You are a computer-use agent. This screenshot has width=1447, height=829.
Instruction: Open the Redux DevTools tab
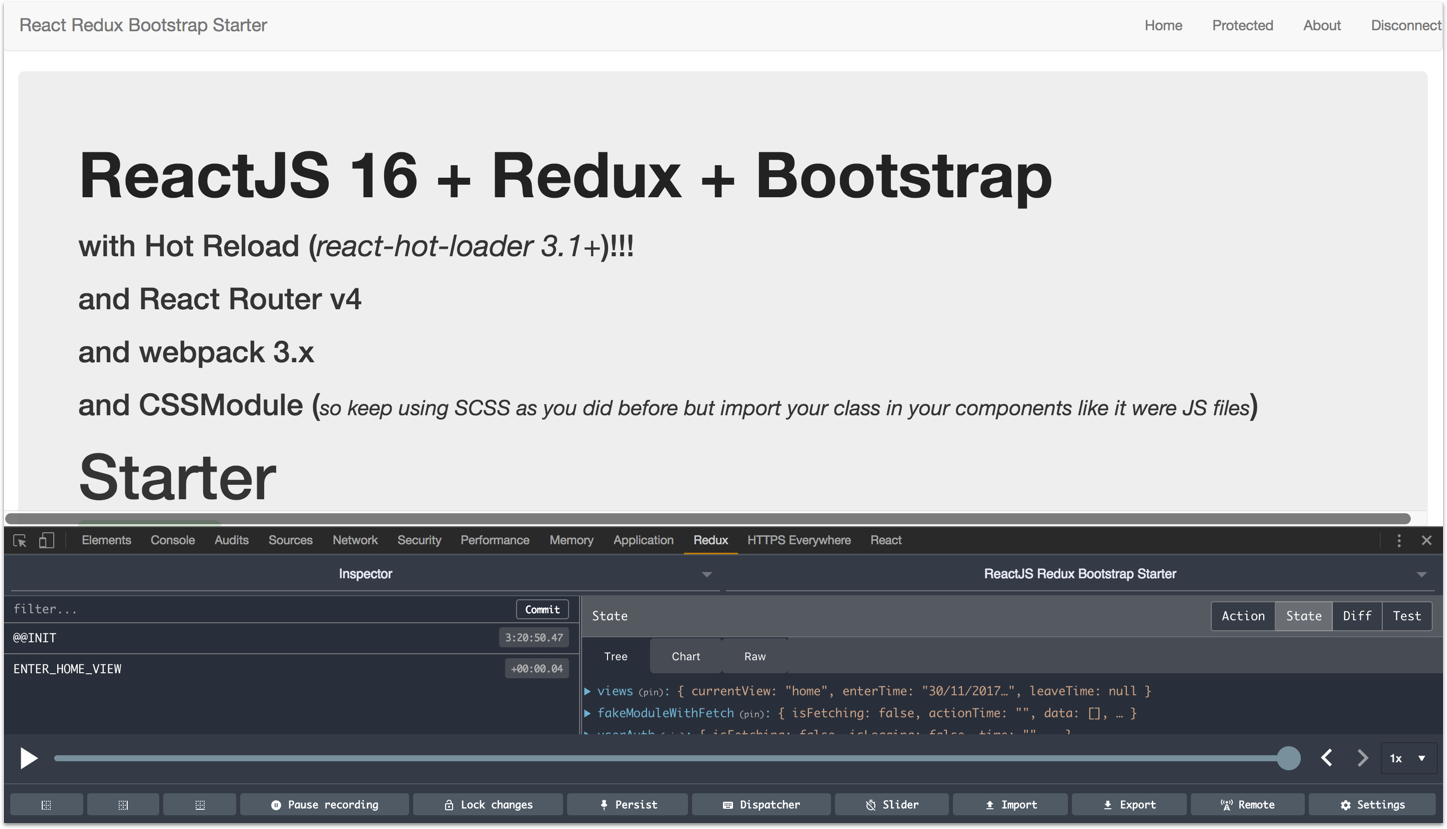pyautogui.click(x=711, y=540)
